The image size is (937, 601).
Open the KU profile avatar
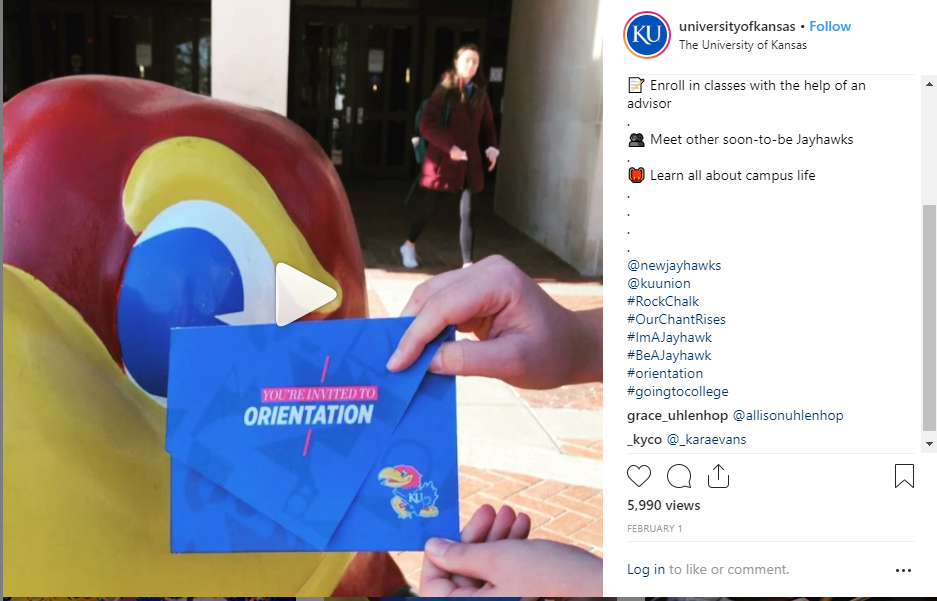[647, 35]
